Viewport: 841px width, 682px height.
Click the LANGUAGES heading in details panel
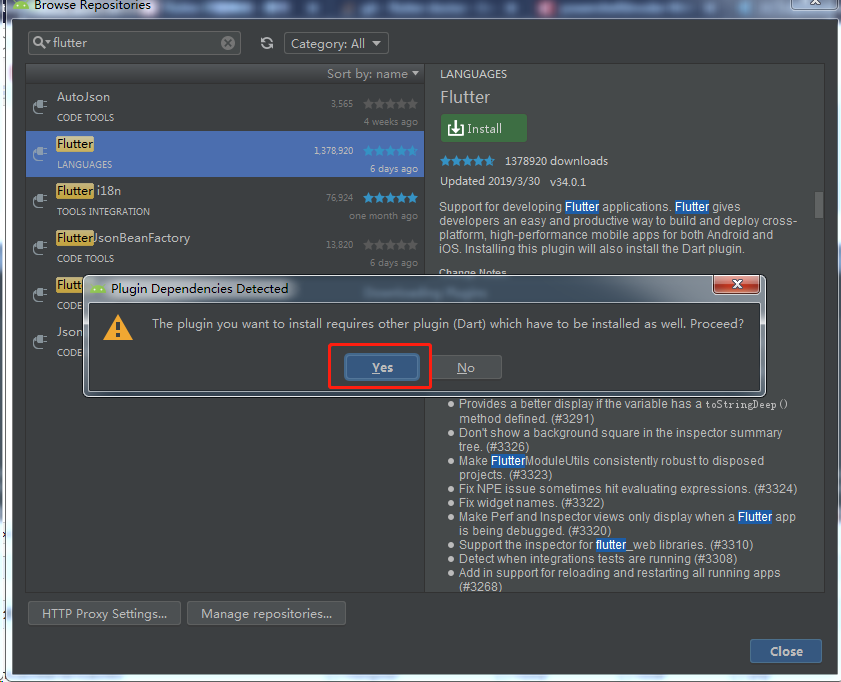click(x=473, y=74)
